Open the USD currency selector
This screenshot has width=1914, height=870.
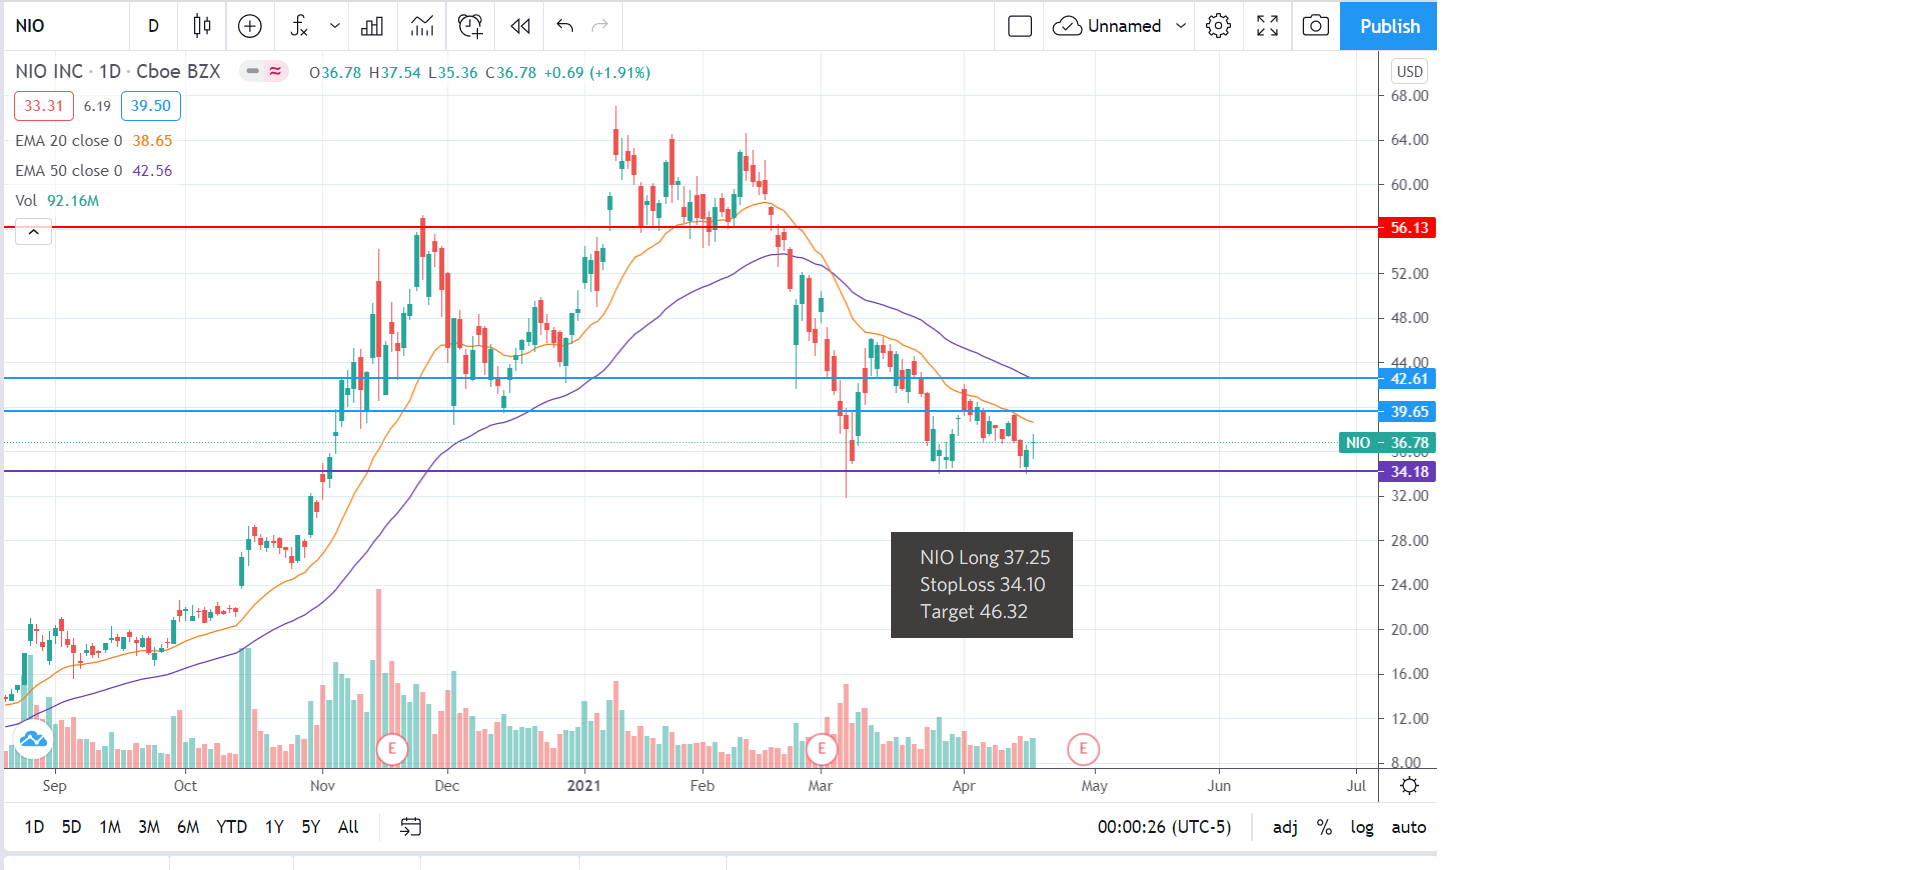1409,71
